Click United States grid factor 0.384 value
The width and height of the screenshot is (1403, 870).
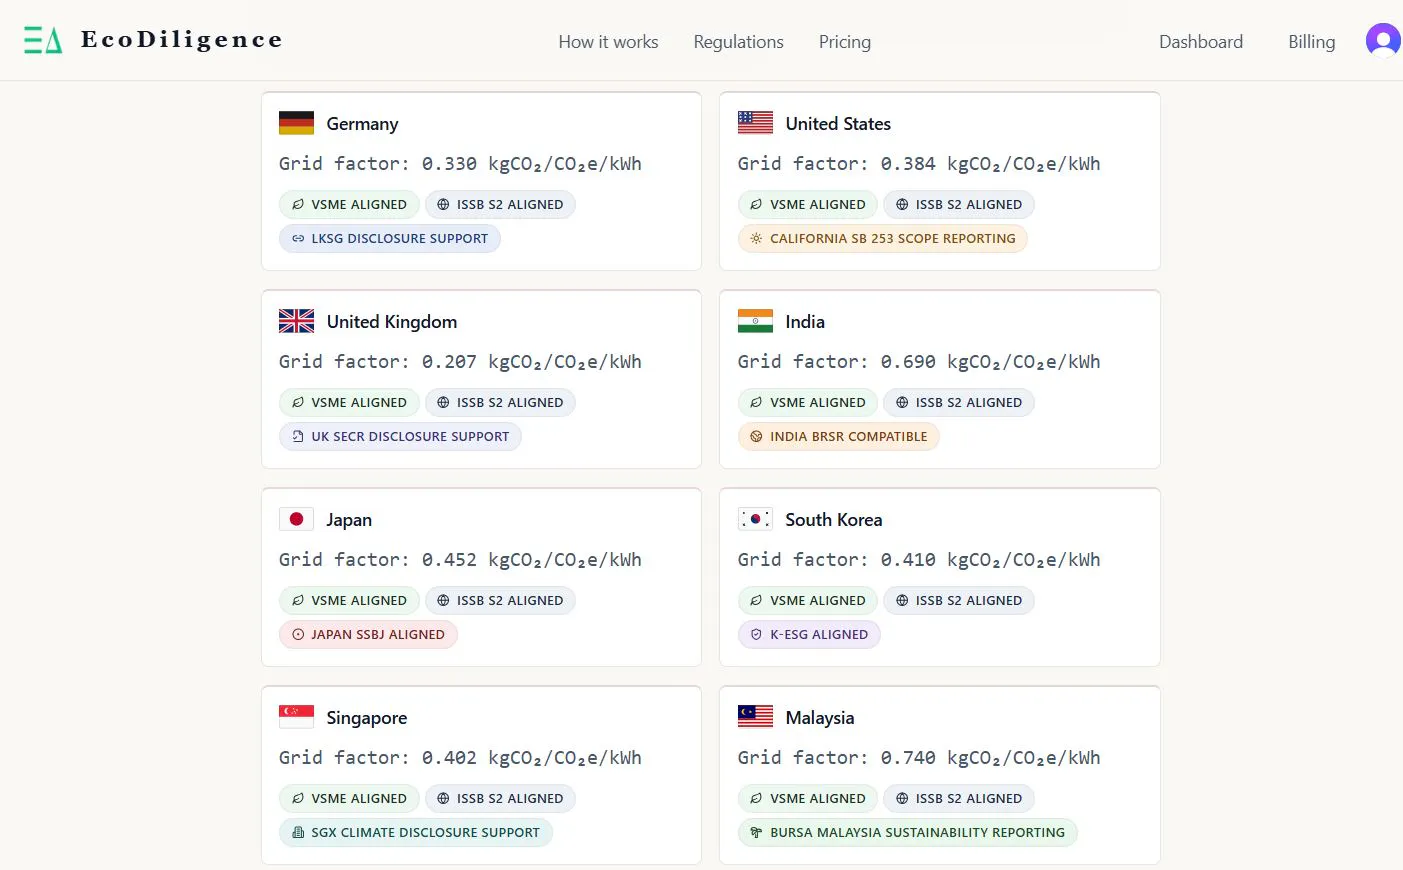pos(908,164)
